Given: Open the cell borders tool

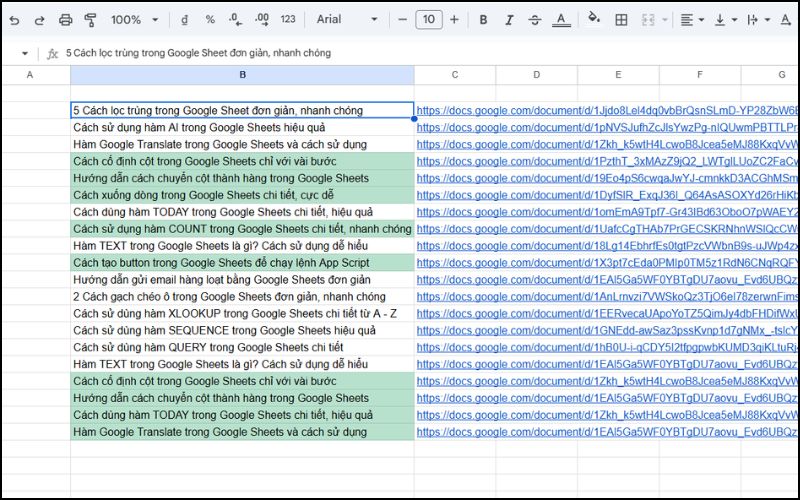Looking at the screenshot, I should point(621,20).
